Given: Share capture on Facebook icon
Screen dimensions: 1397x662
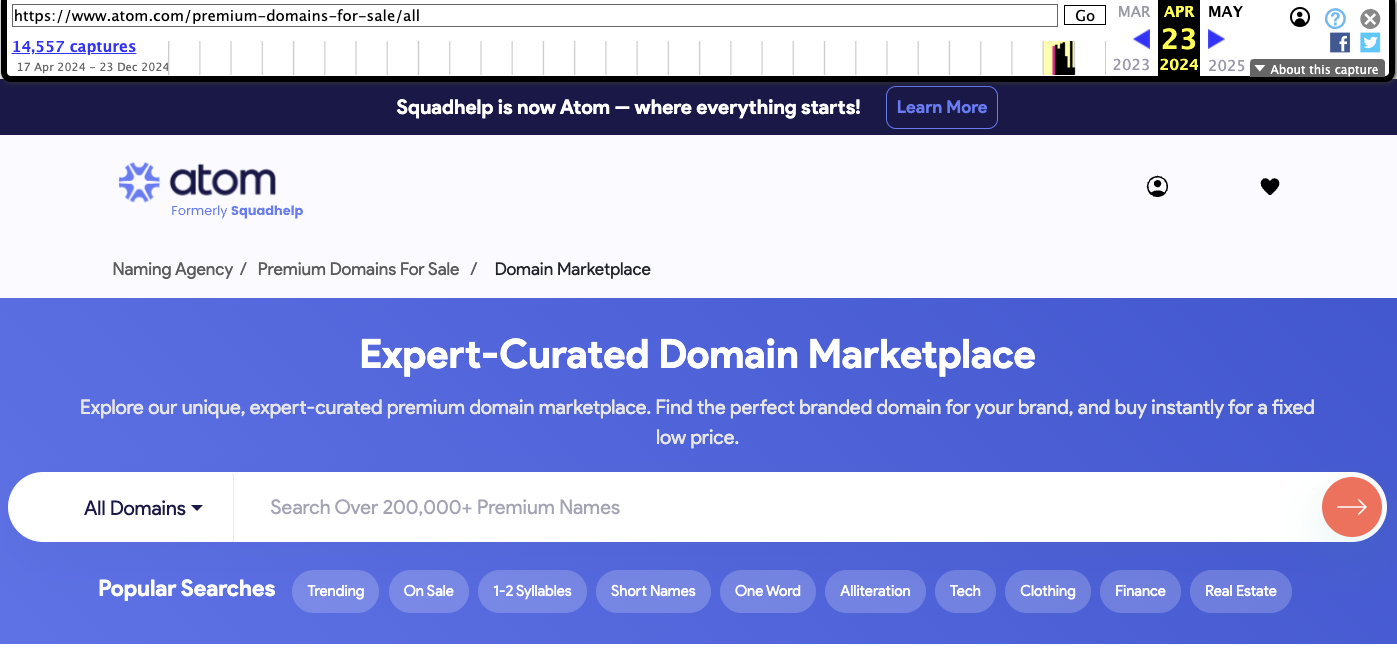Looking at the screenshot, I should point(1340,42).
